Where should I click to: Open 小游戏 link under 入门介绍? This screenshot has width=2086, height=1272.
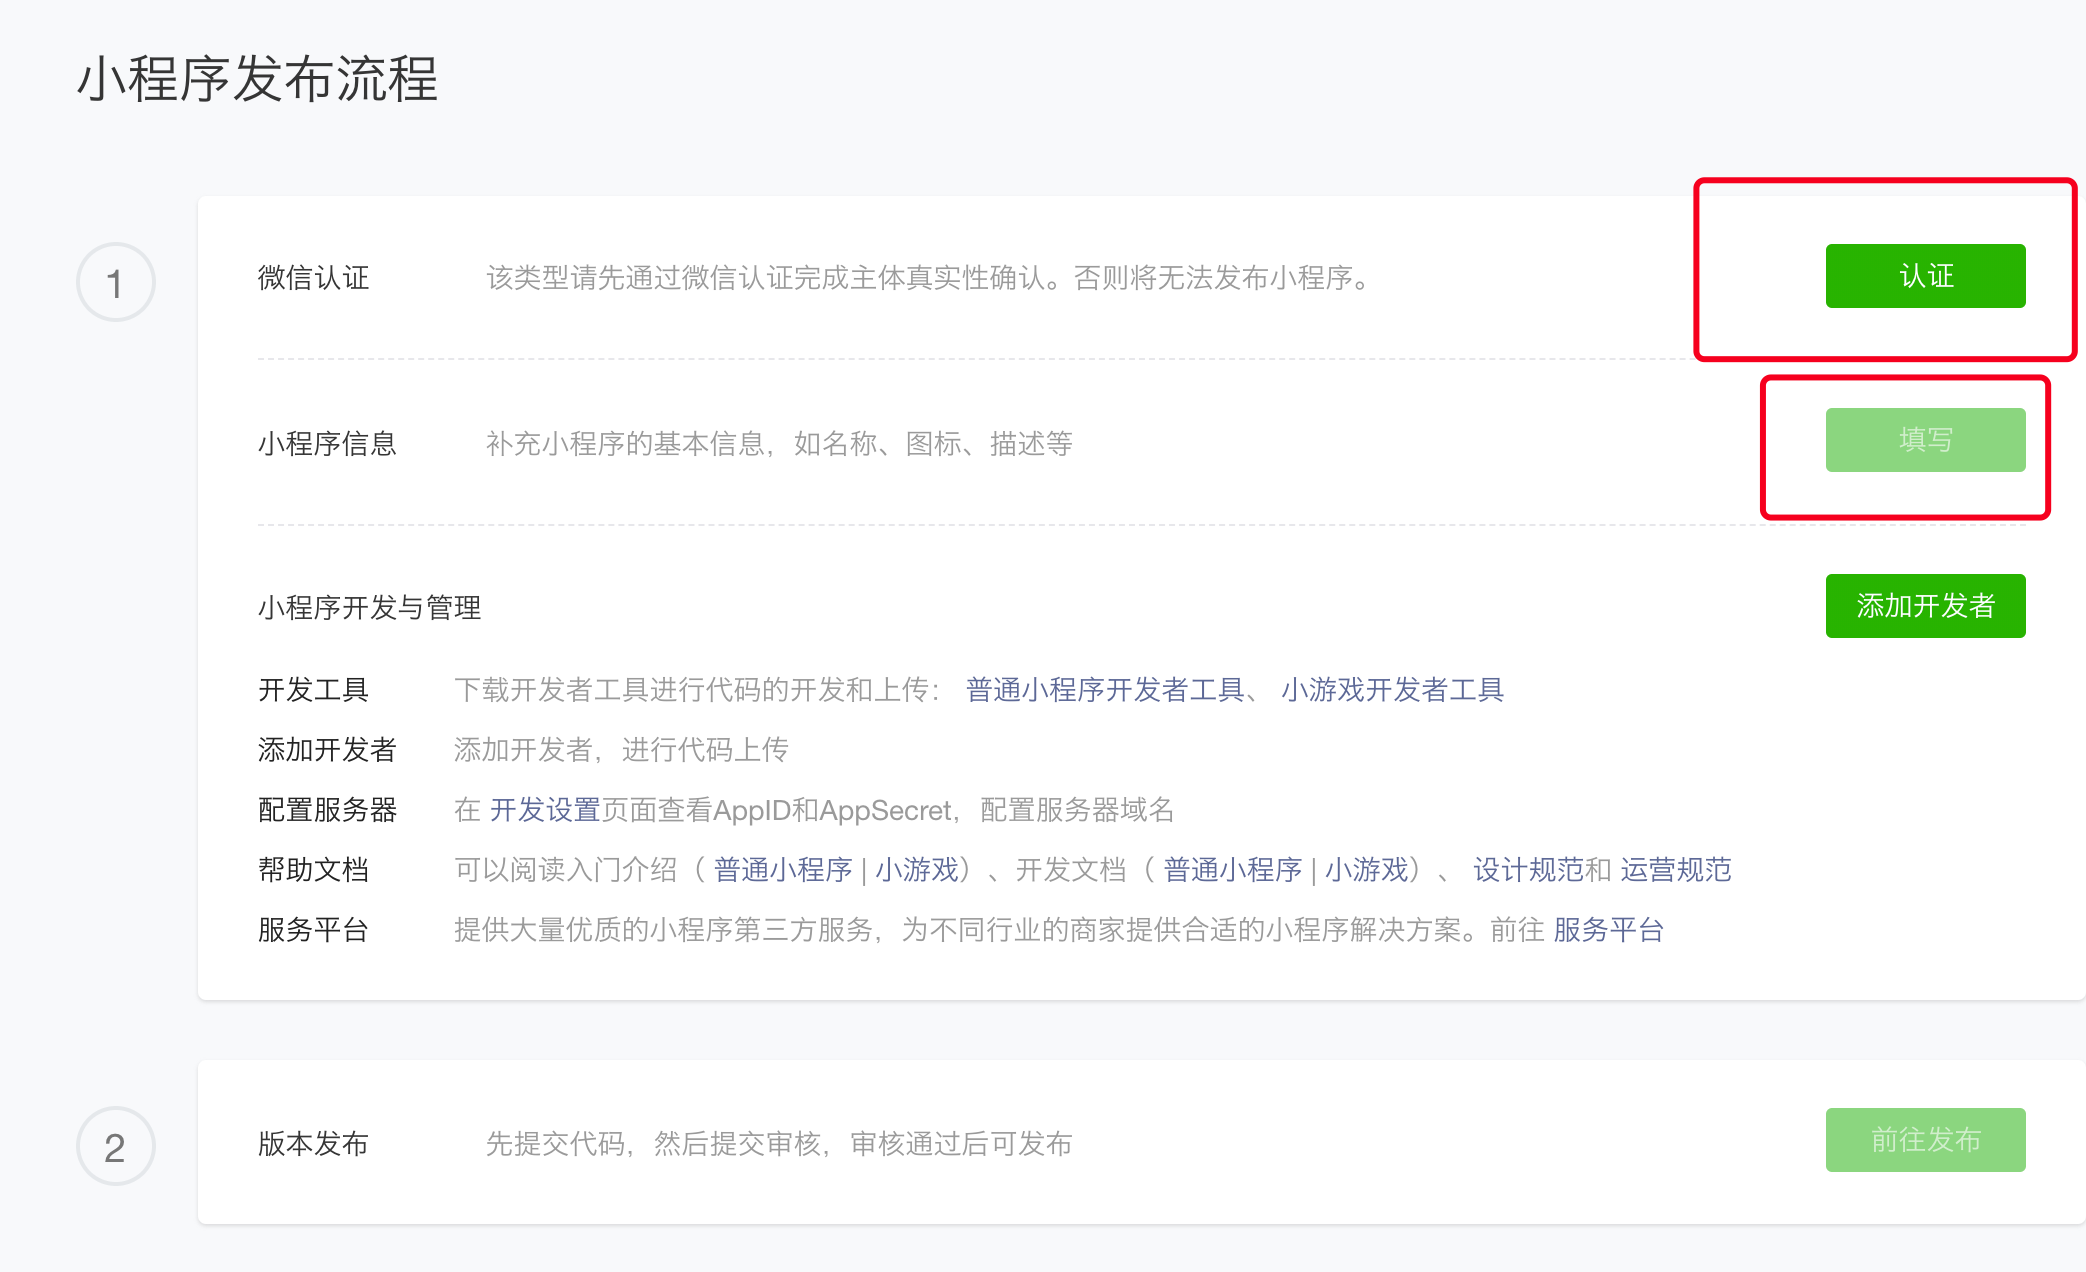pos(916,870)
